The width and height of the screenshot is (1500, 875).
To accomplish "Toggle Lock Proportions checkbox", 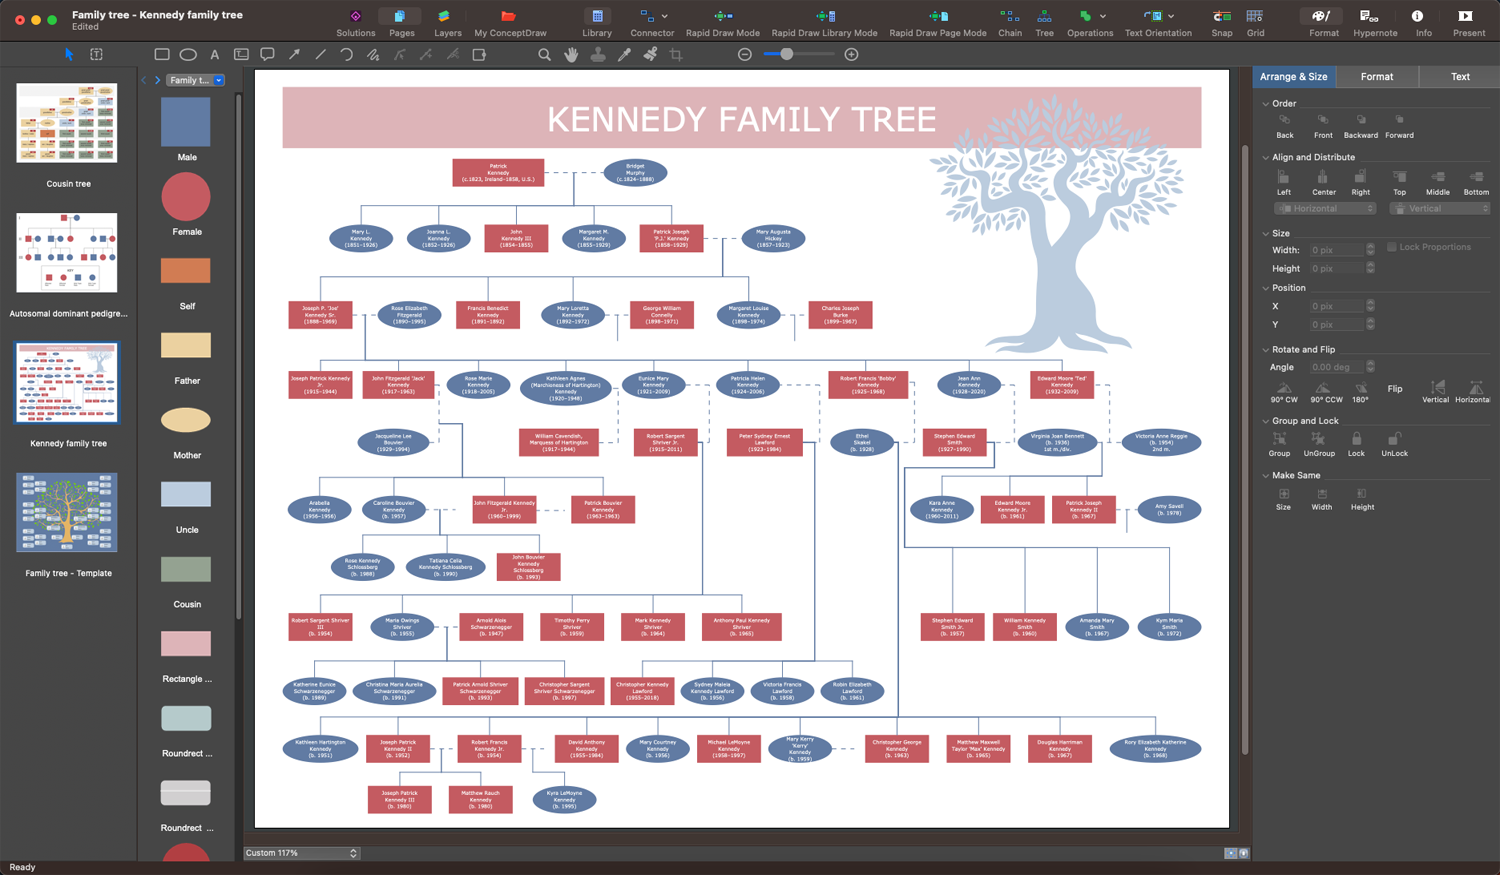I will (1391, 247).
